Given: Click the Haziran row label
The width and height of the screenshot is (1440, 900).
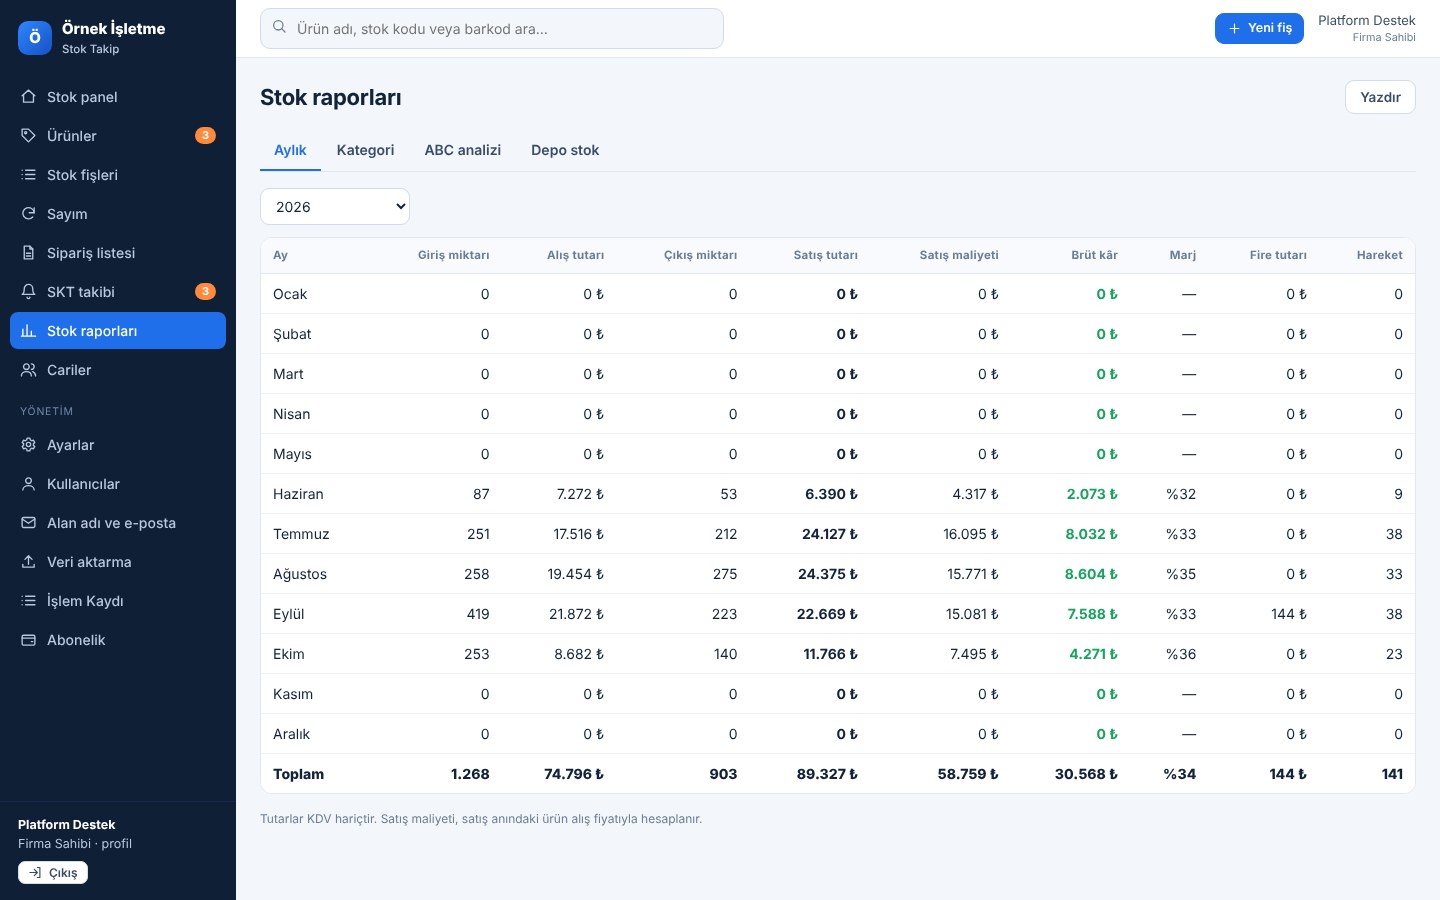Looking at the screenshot, I should pyautogui.click(x=298, y=494).
